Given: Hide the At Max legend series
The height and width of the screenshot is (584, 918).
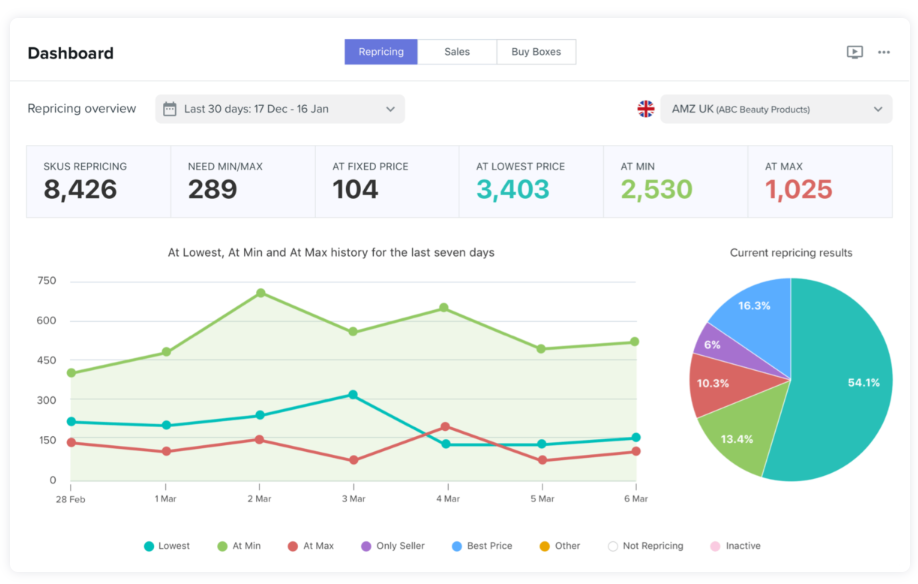Looking at the screenshot, I should (310, 546).
